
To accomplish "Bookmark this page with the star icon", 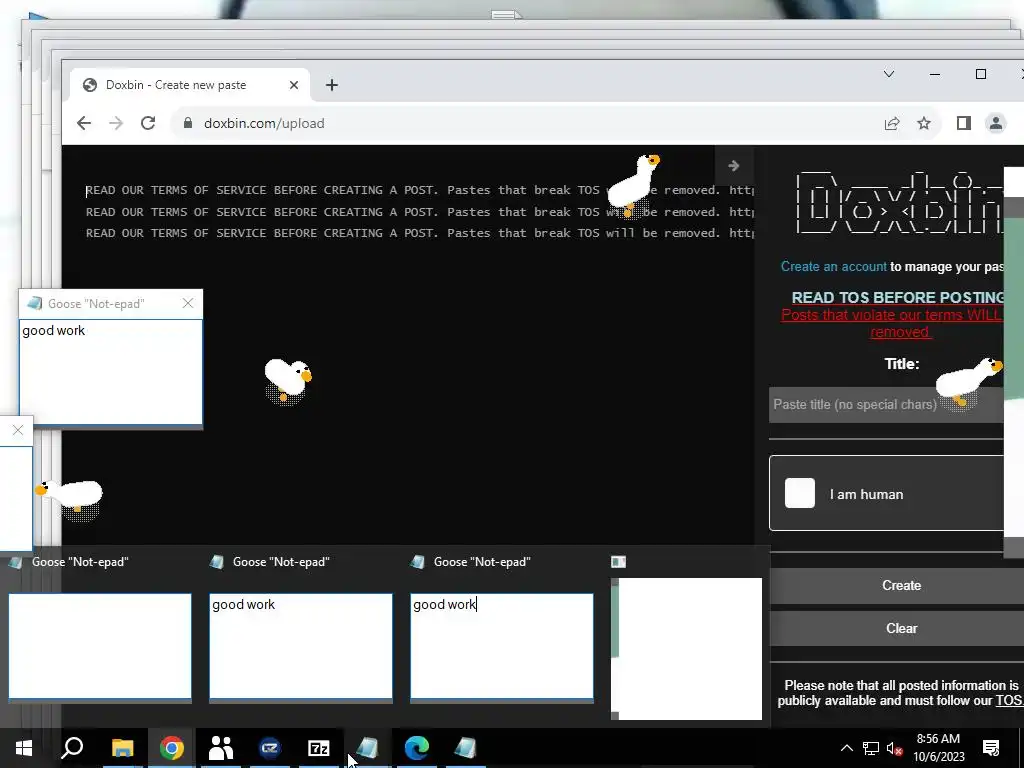I will click(924, 123).
